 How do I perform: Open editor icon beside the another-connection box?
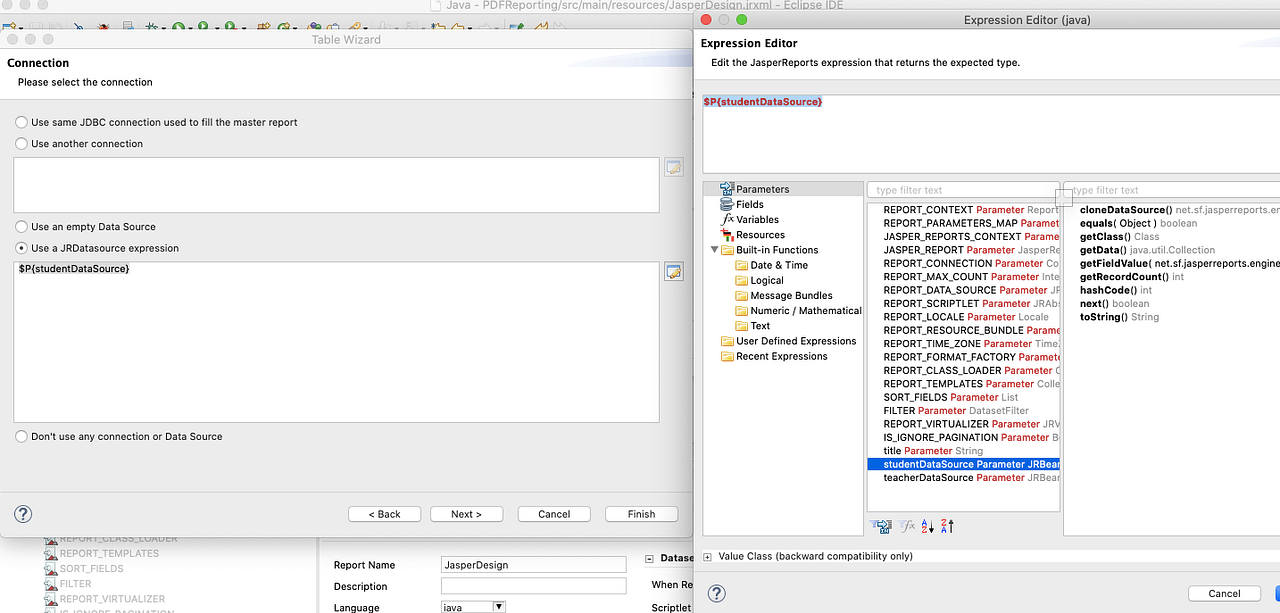point(674,167)
